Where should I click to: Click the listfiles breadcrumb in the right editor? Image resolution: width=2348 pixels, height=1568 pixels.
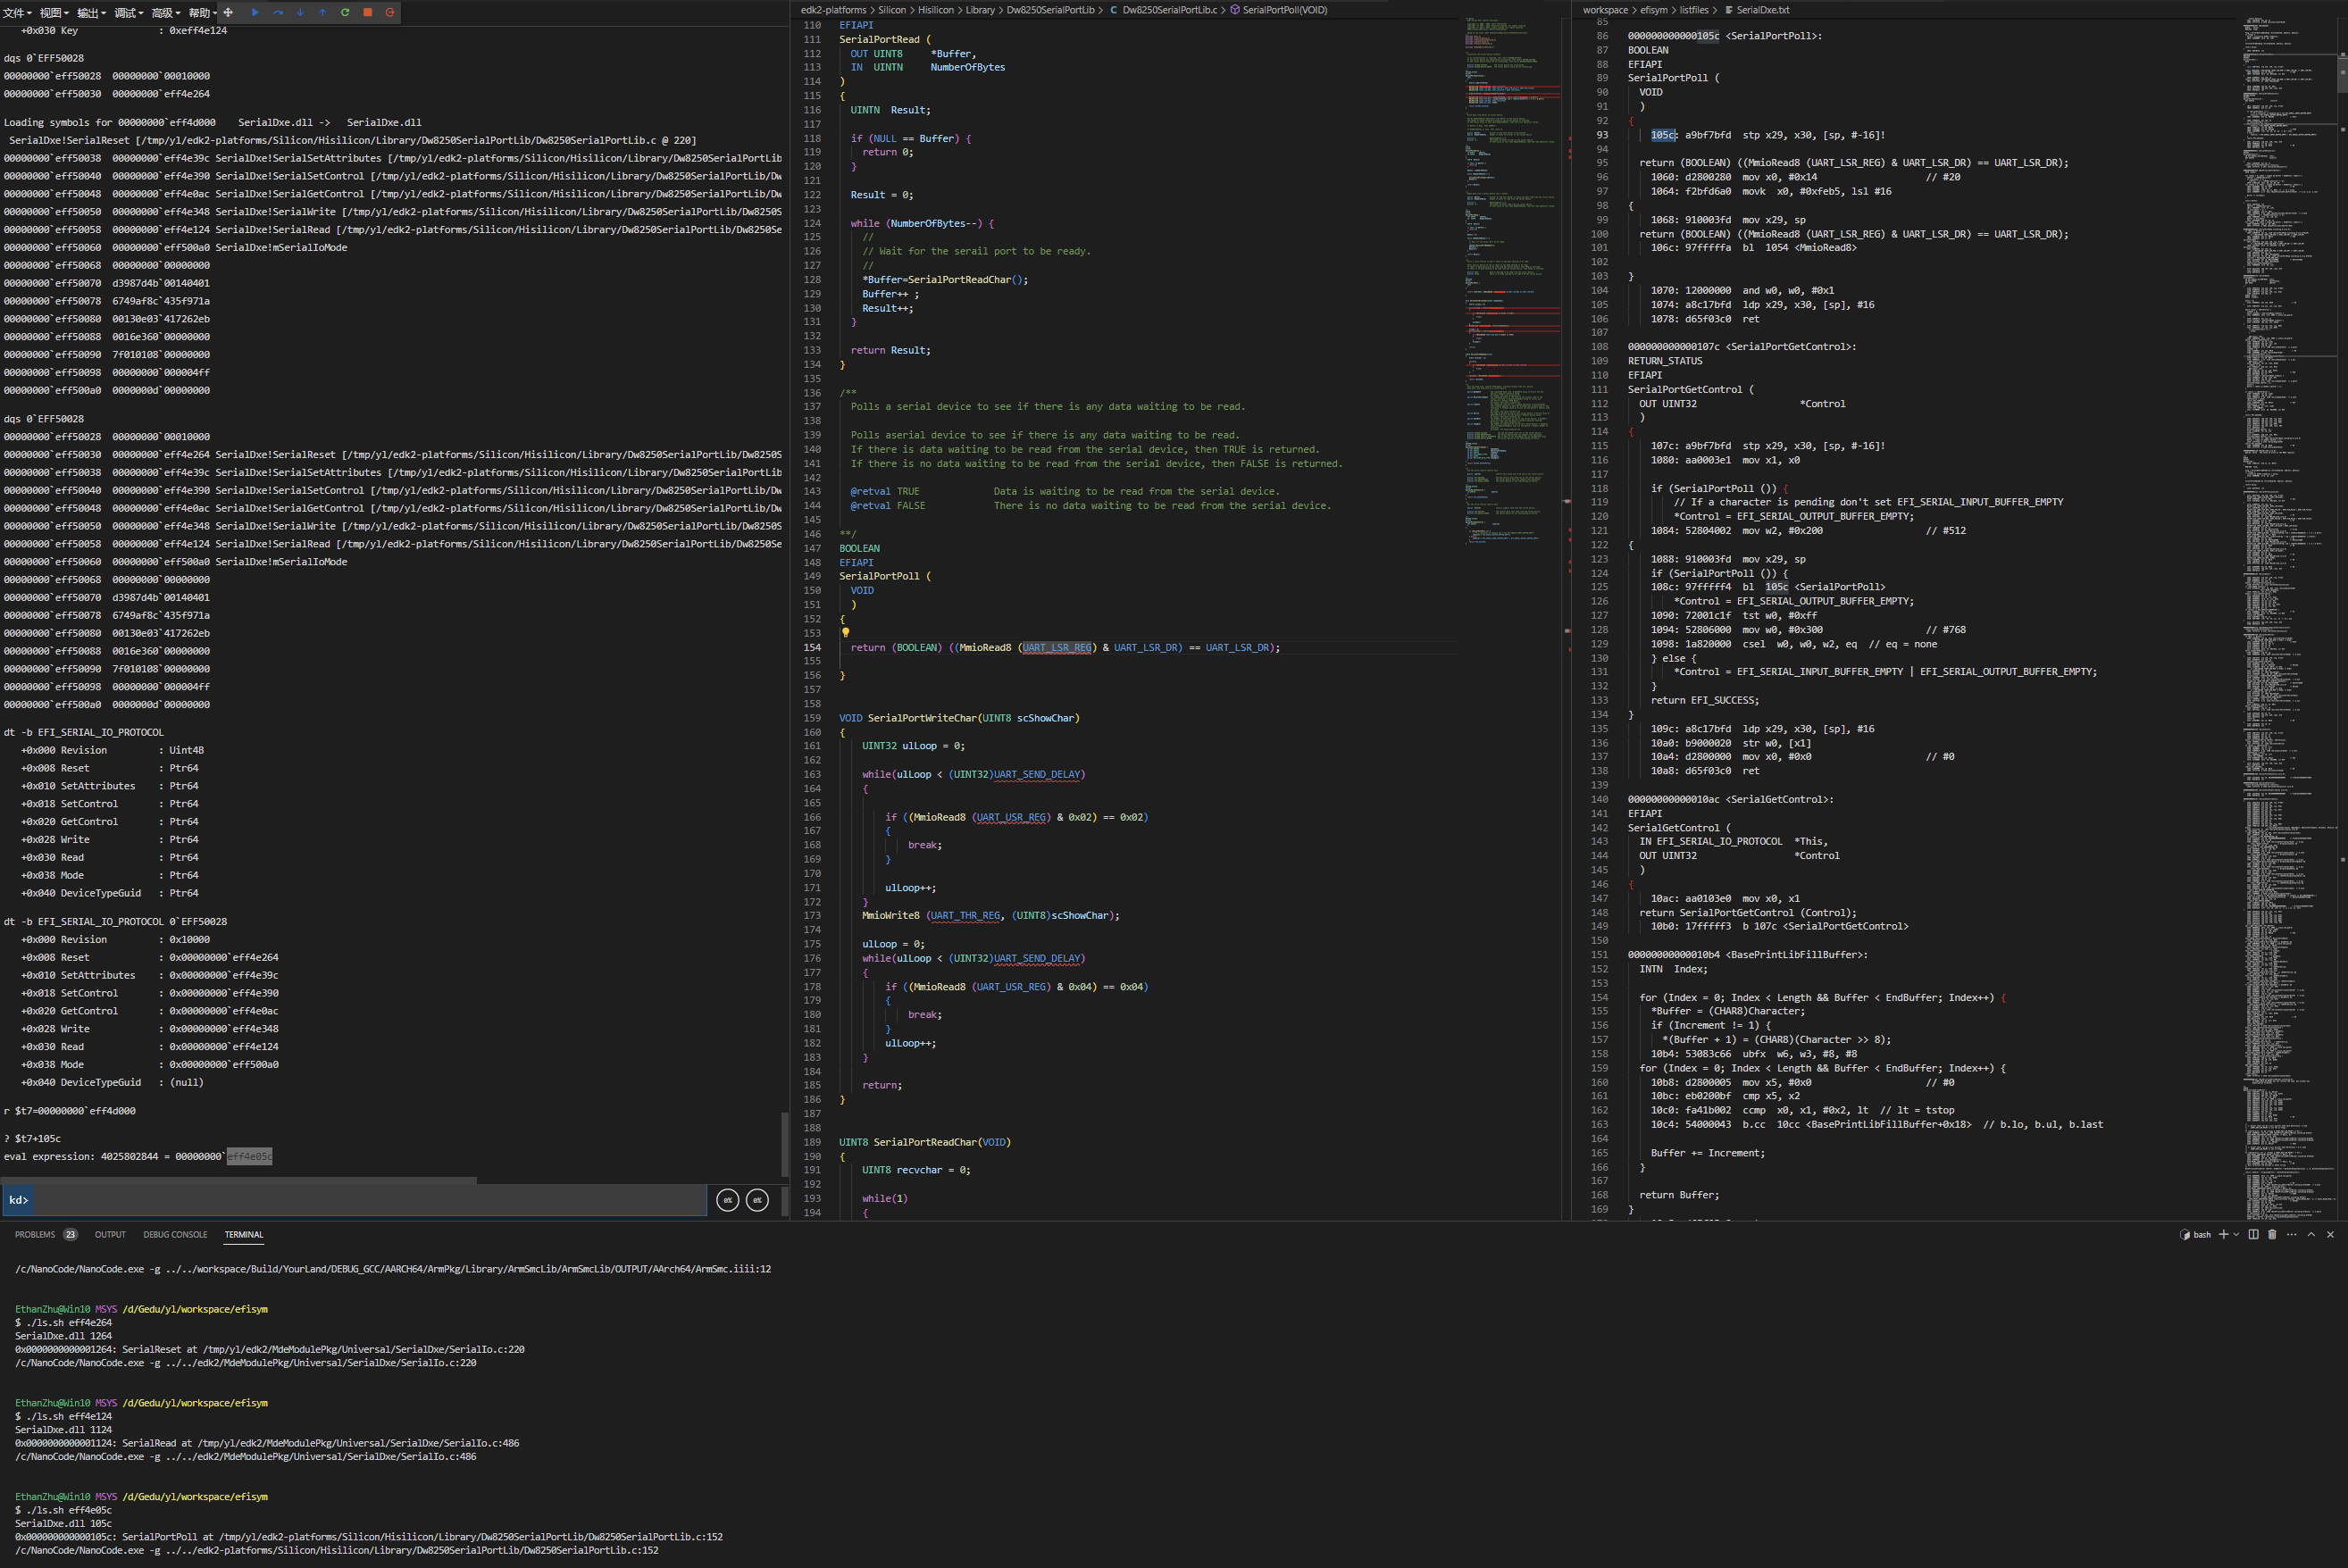click(1694, 10)
